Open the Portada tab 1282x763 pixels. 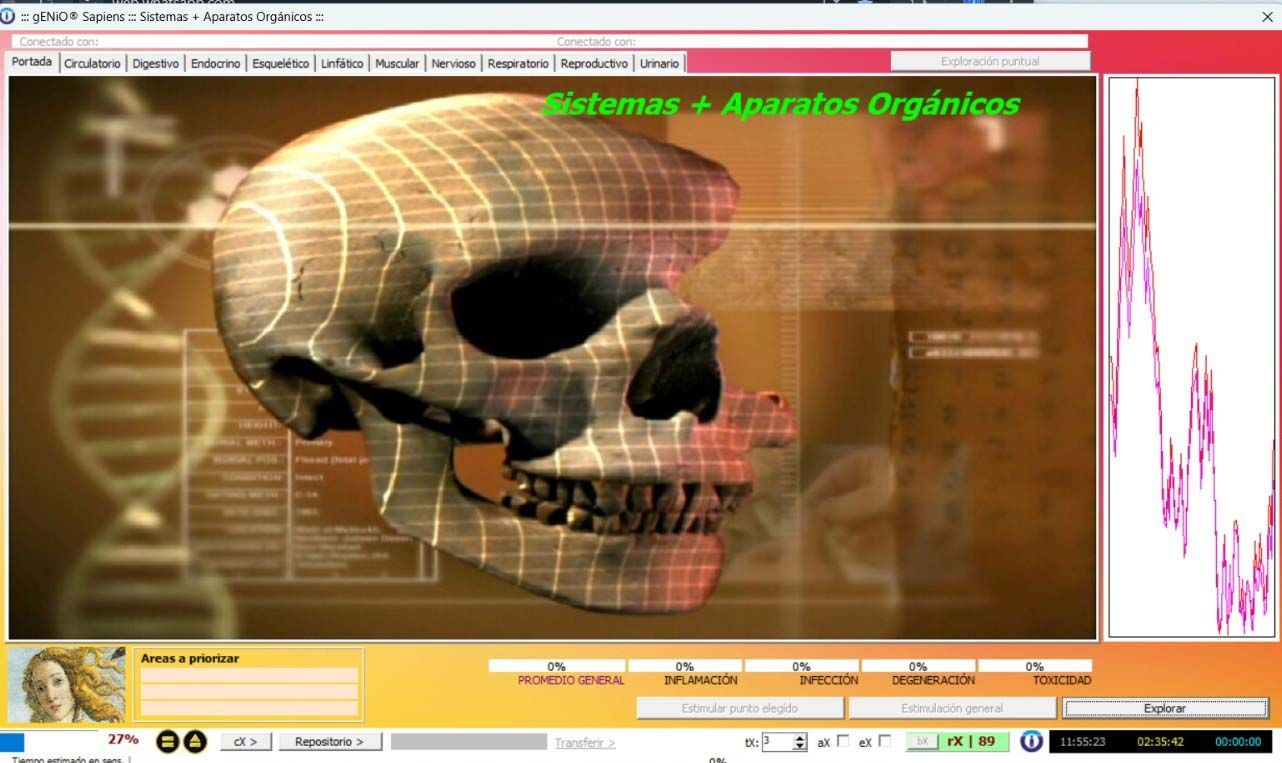point(32,62)
